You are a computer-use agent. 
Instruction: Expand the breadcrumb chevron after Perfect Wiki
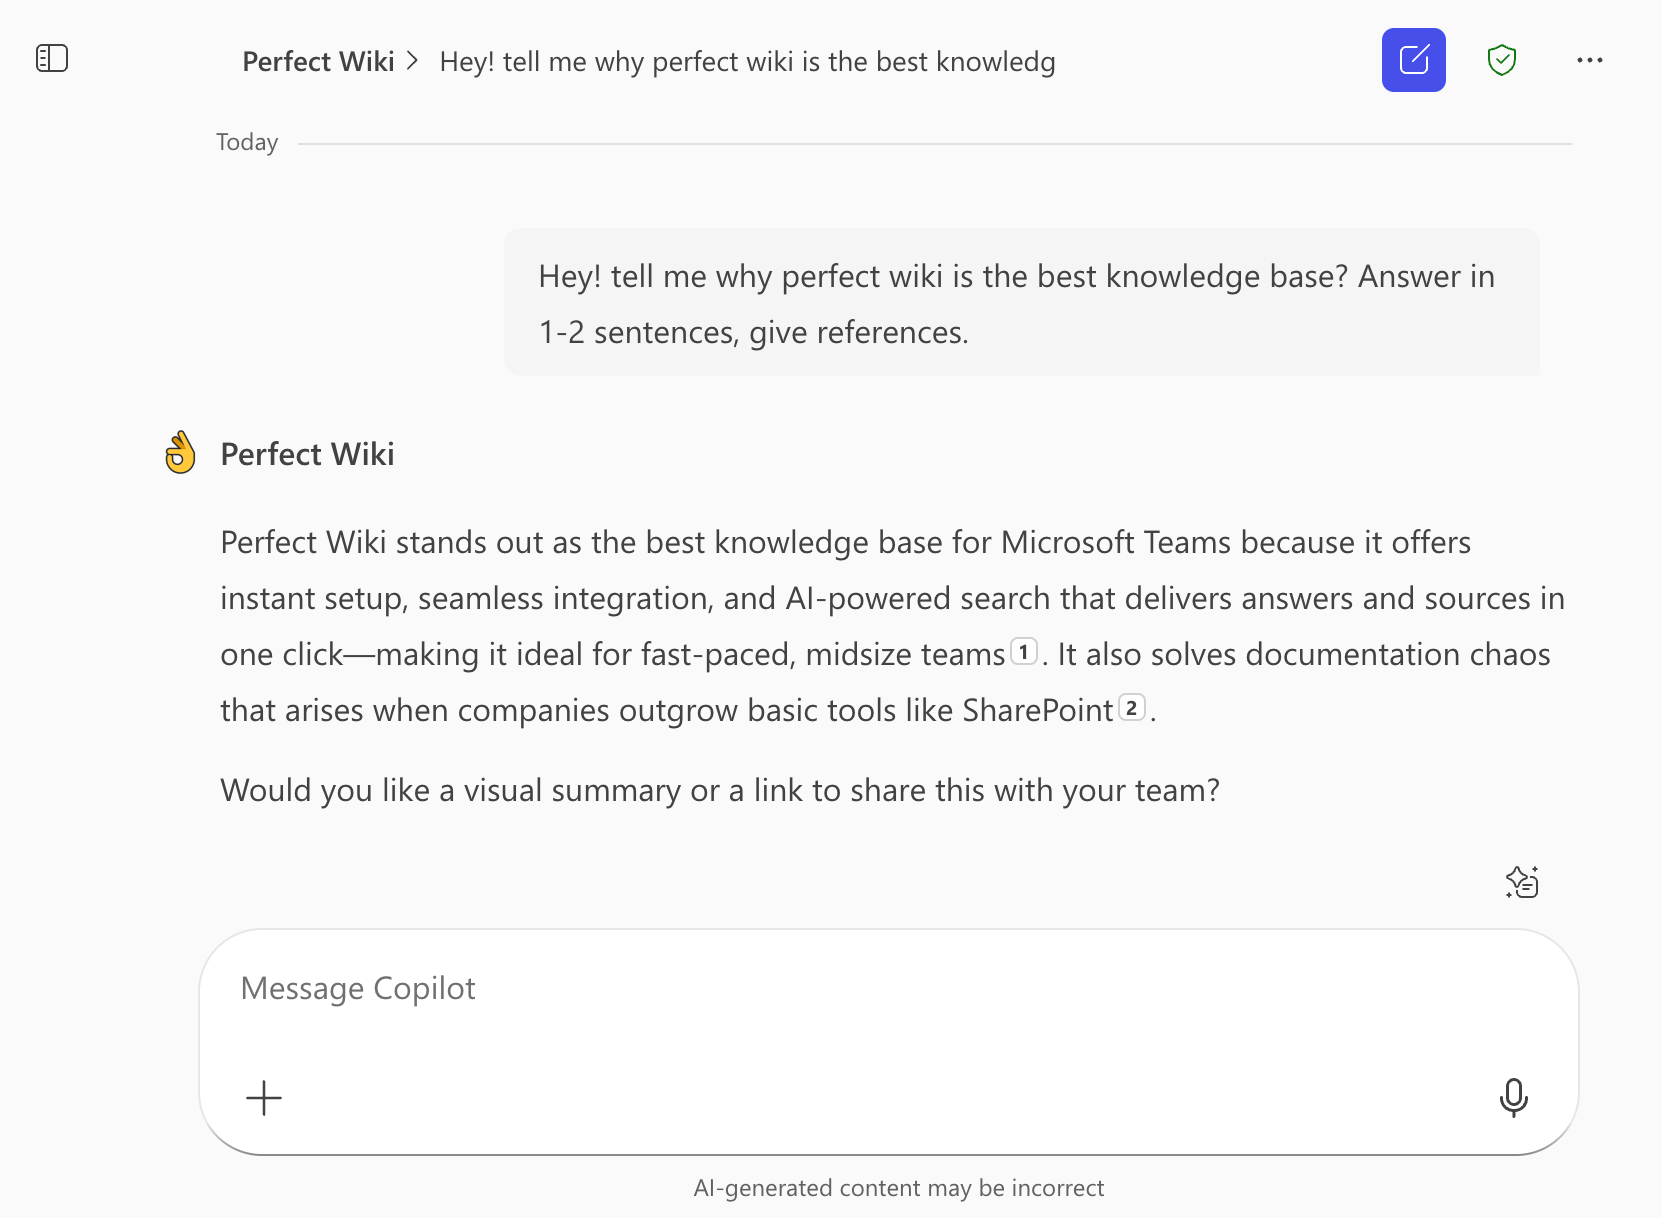coord(411,61)
